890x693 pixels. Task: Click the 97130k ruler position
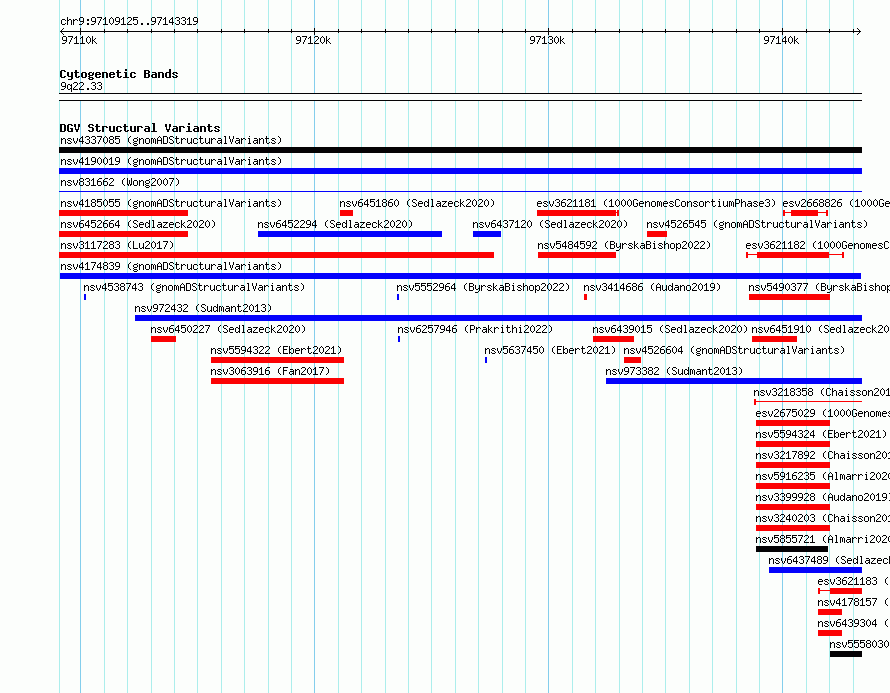(547, 40)
